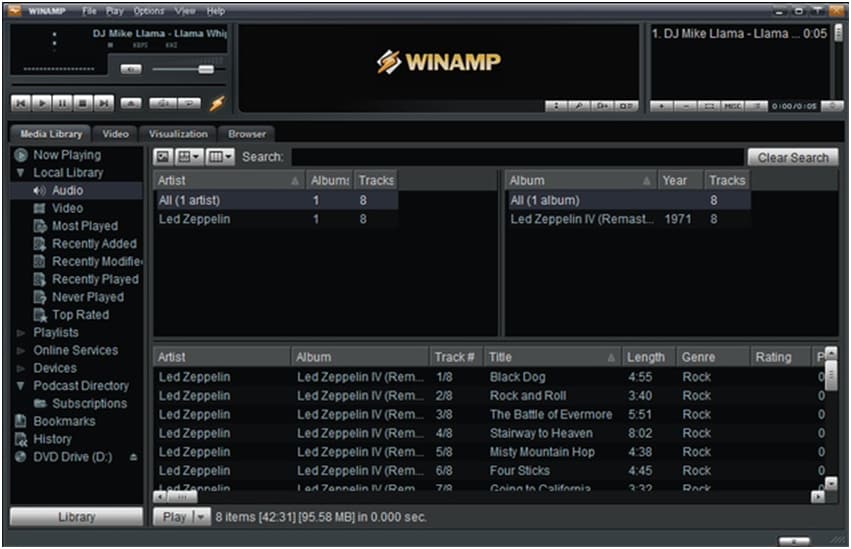Click the Eject/Open file button
Screen dimensions: 851x549
(131, 103)
